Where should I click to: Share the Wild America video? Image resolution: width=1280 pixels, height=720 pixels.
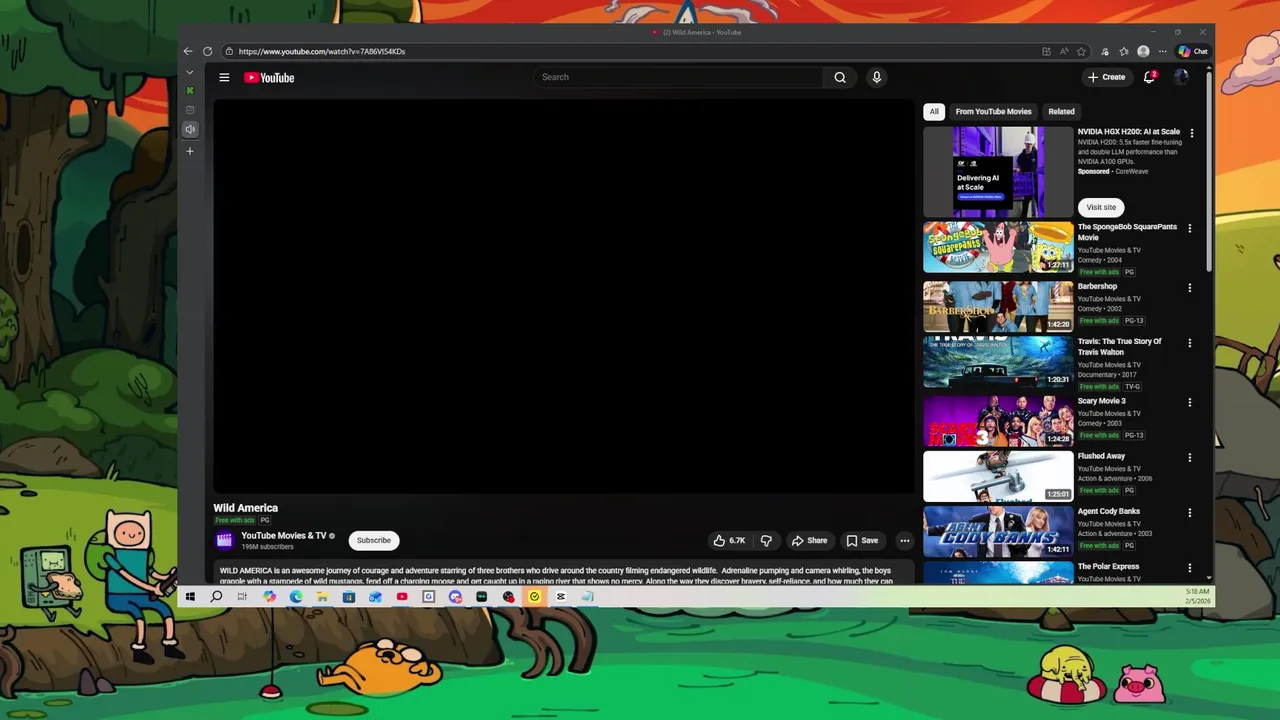pos(810,540)
